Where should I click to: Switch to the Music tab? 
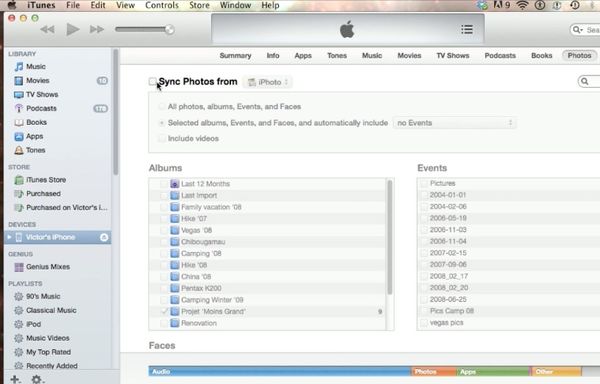372,55
